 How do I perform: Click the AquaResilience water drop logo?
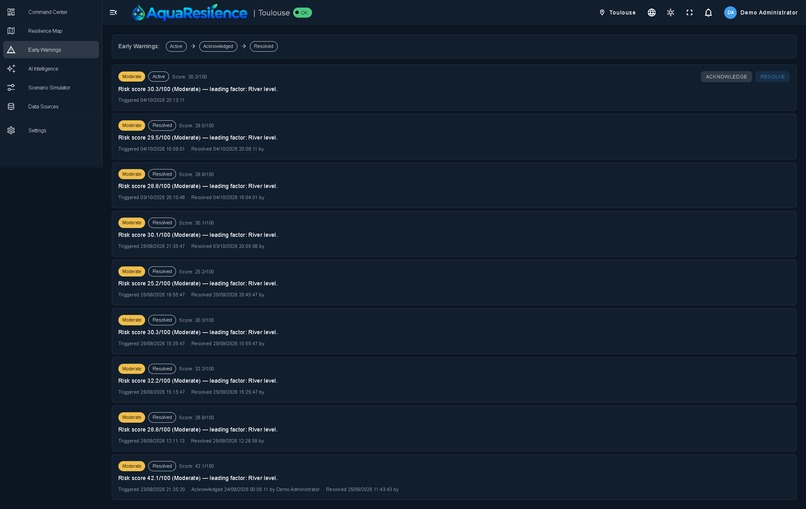coord(138,13)
